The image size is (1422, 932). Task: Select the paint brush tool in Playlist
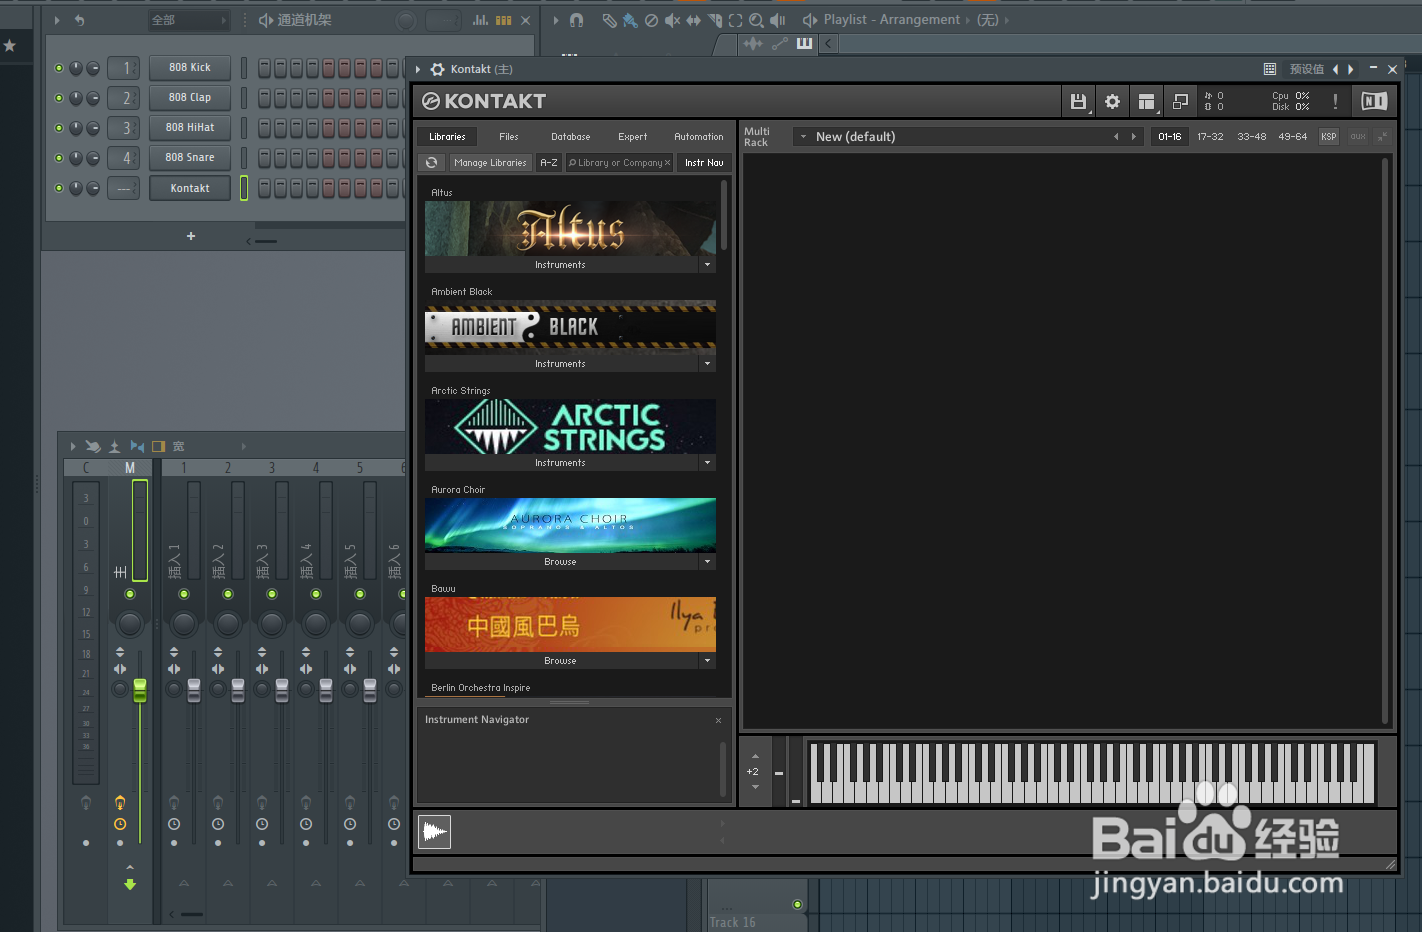(x=630, y=20)
